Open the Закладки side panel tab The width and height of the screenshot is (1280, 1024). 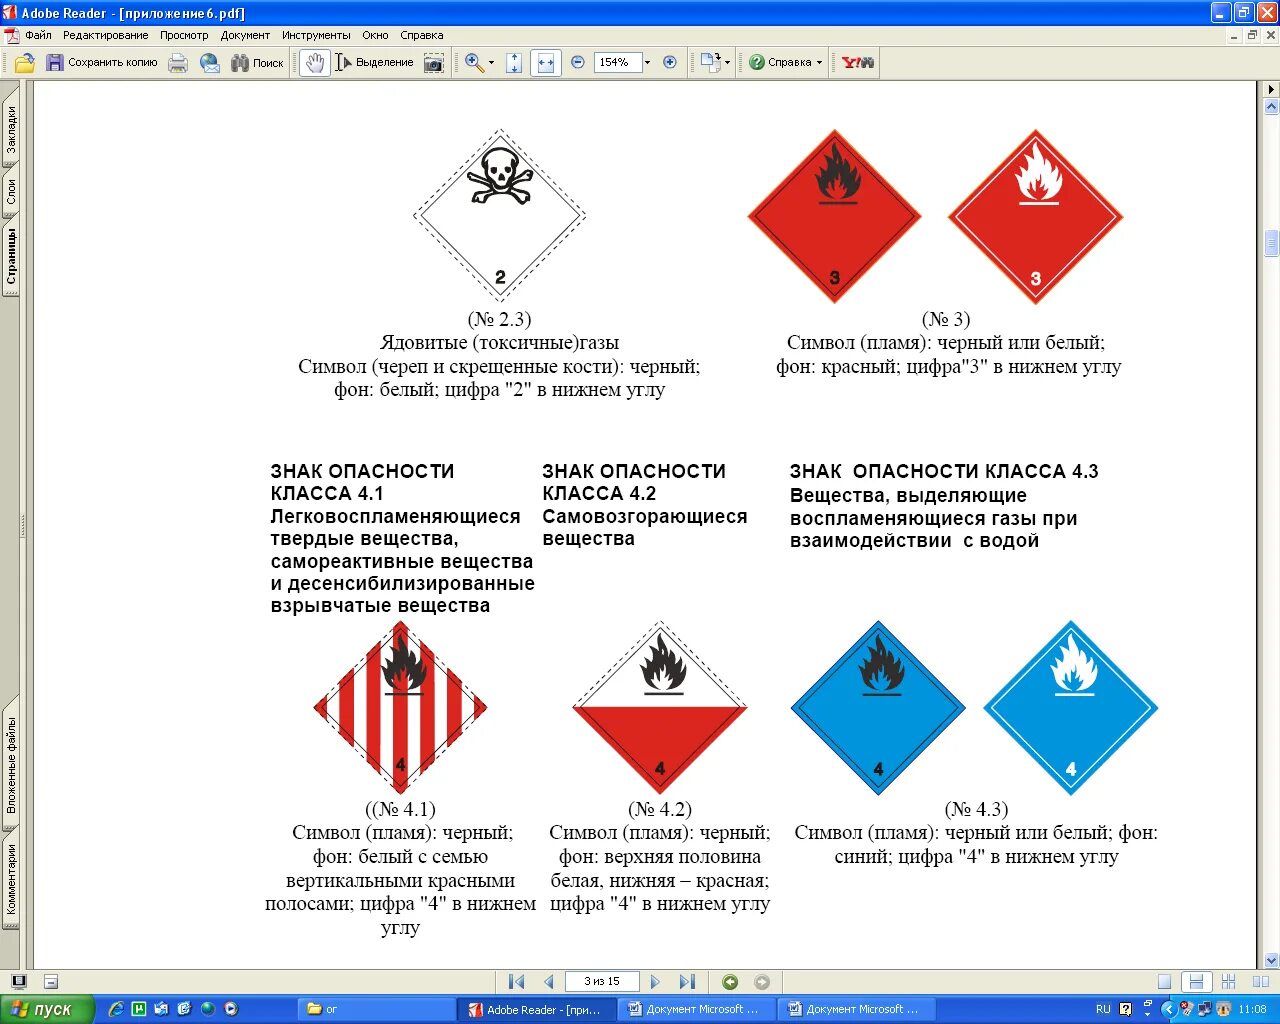(10, 130)
